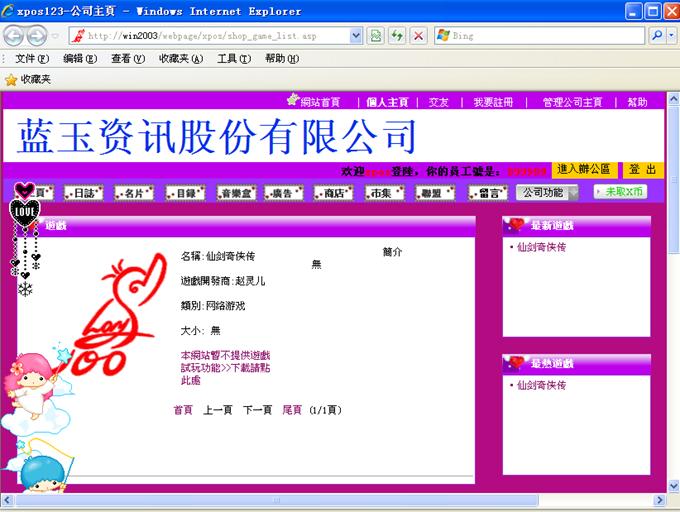Open the 查看(V) menu
This screenshot has width=680, height=512.
pos(127,59)
